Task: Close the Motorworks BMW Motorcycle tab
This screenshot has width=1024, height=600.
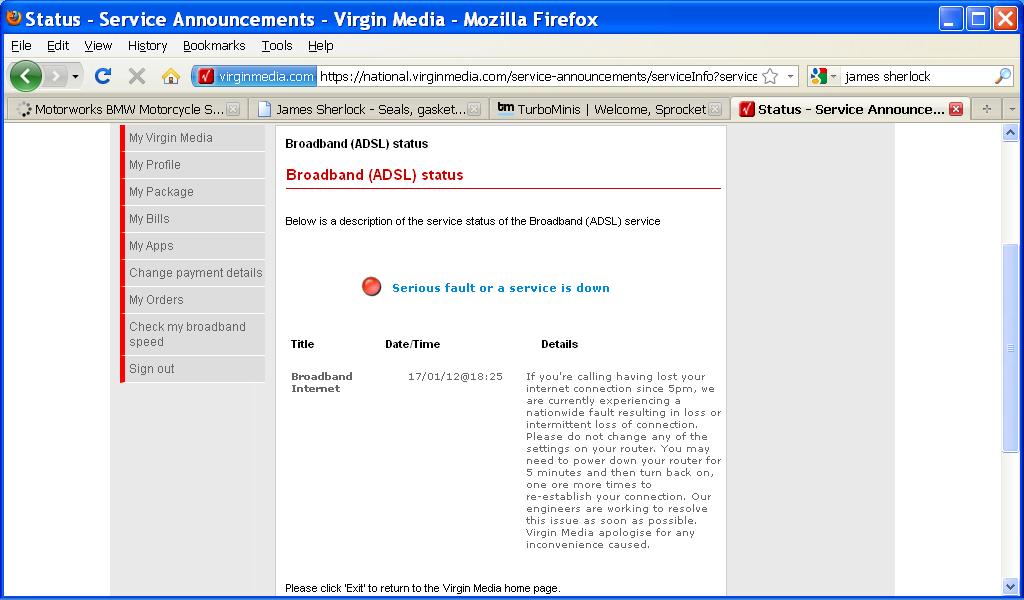Action: click(x=233, y=109)
